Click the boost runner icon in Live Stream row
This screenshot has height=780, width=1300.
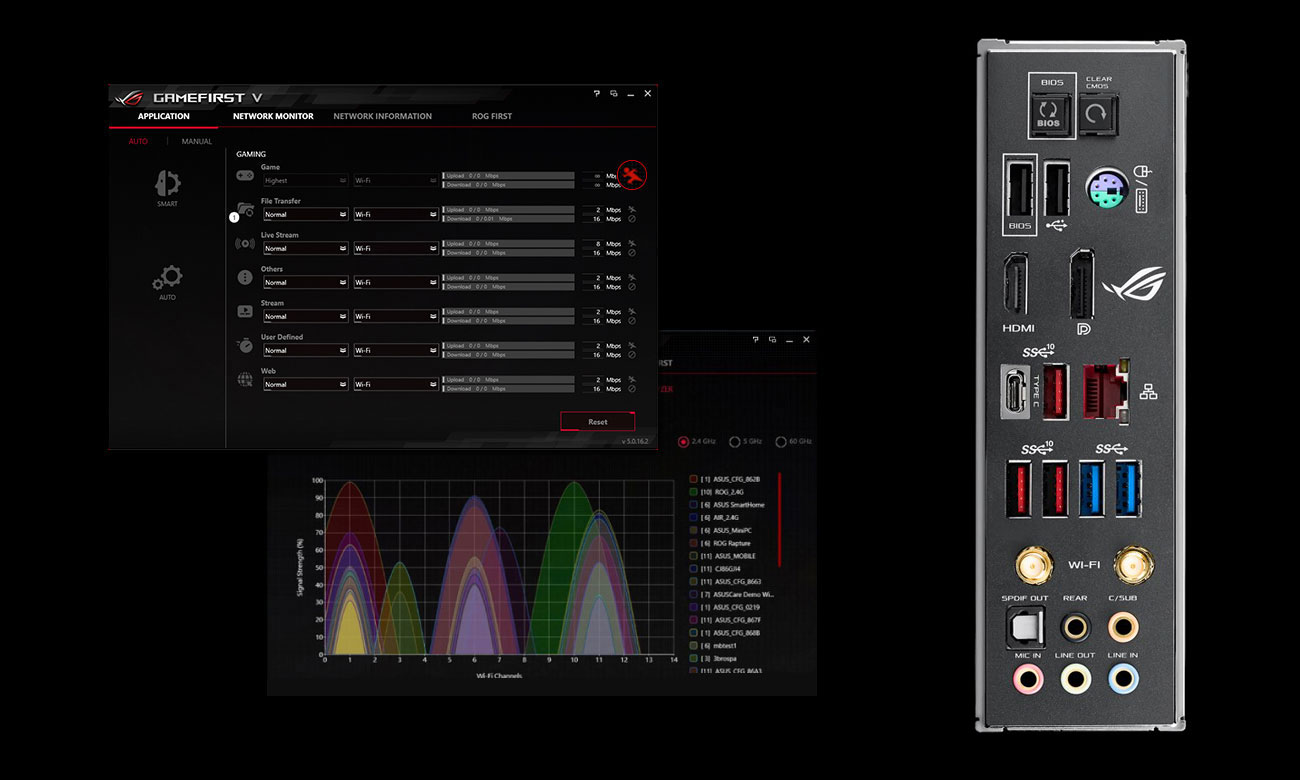632,244
